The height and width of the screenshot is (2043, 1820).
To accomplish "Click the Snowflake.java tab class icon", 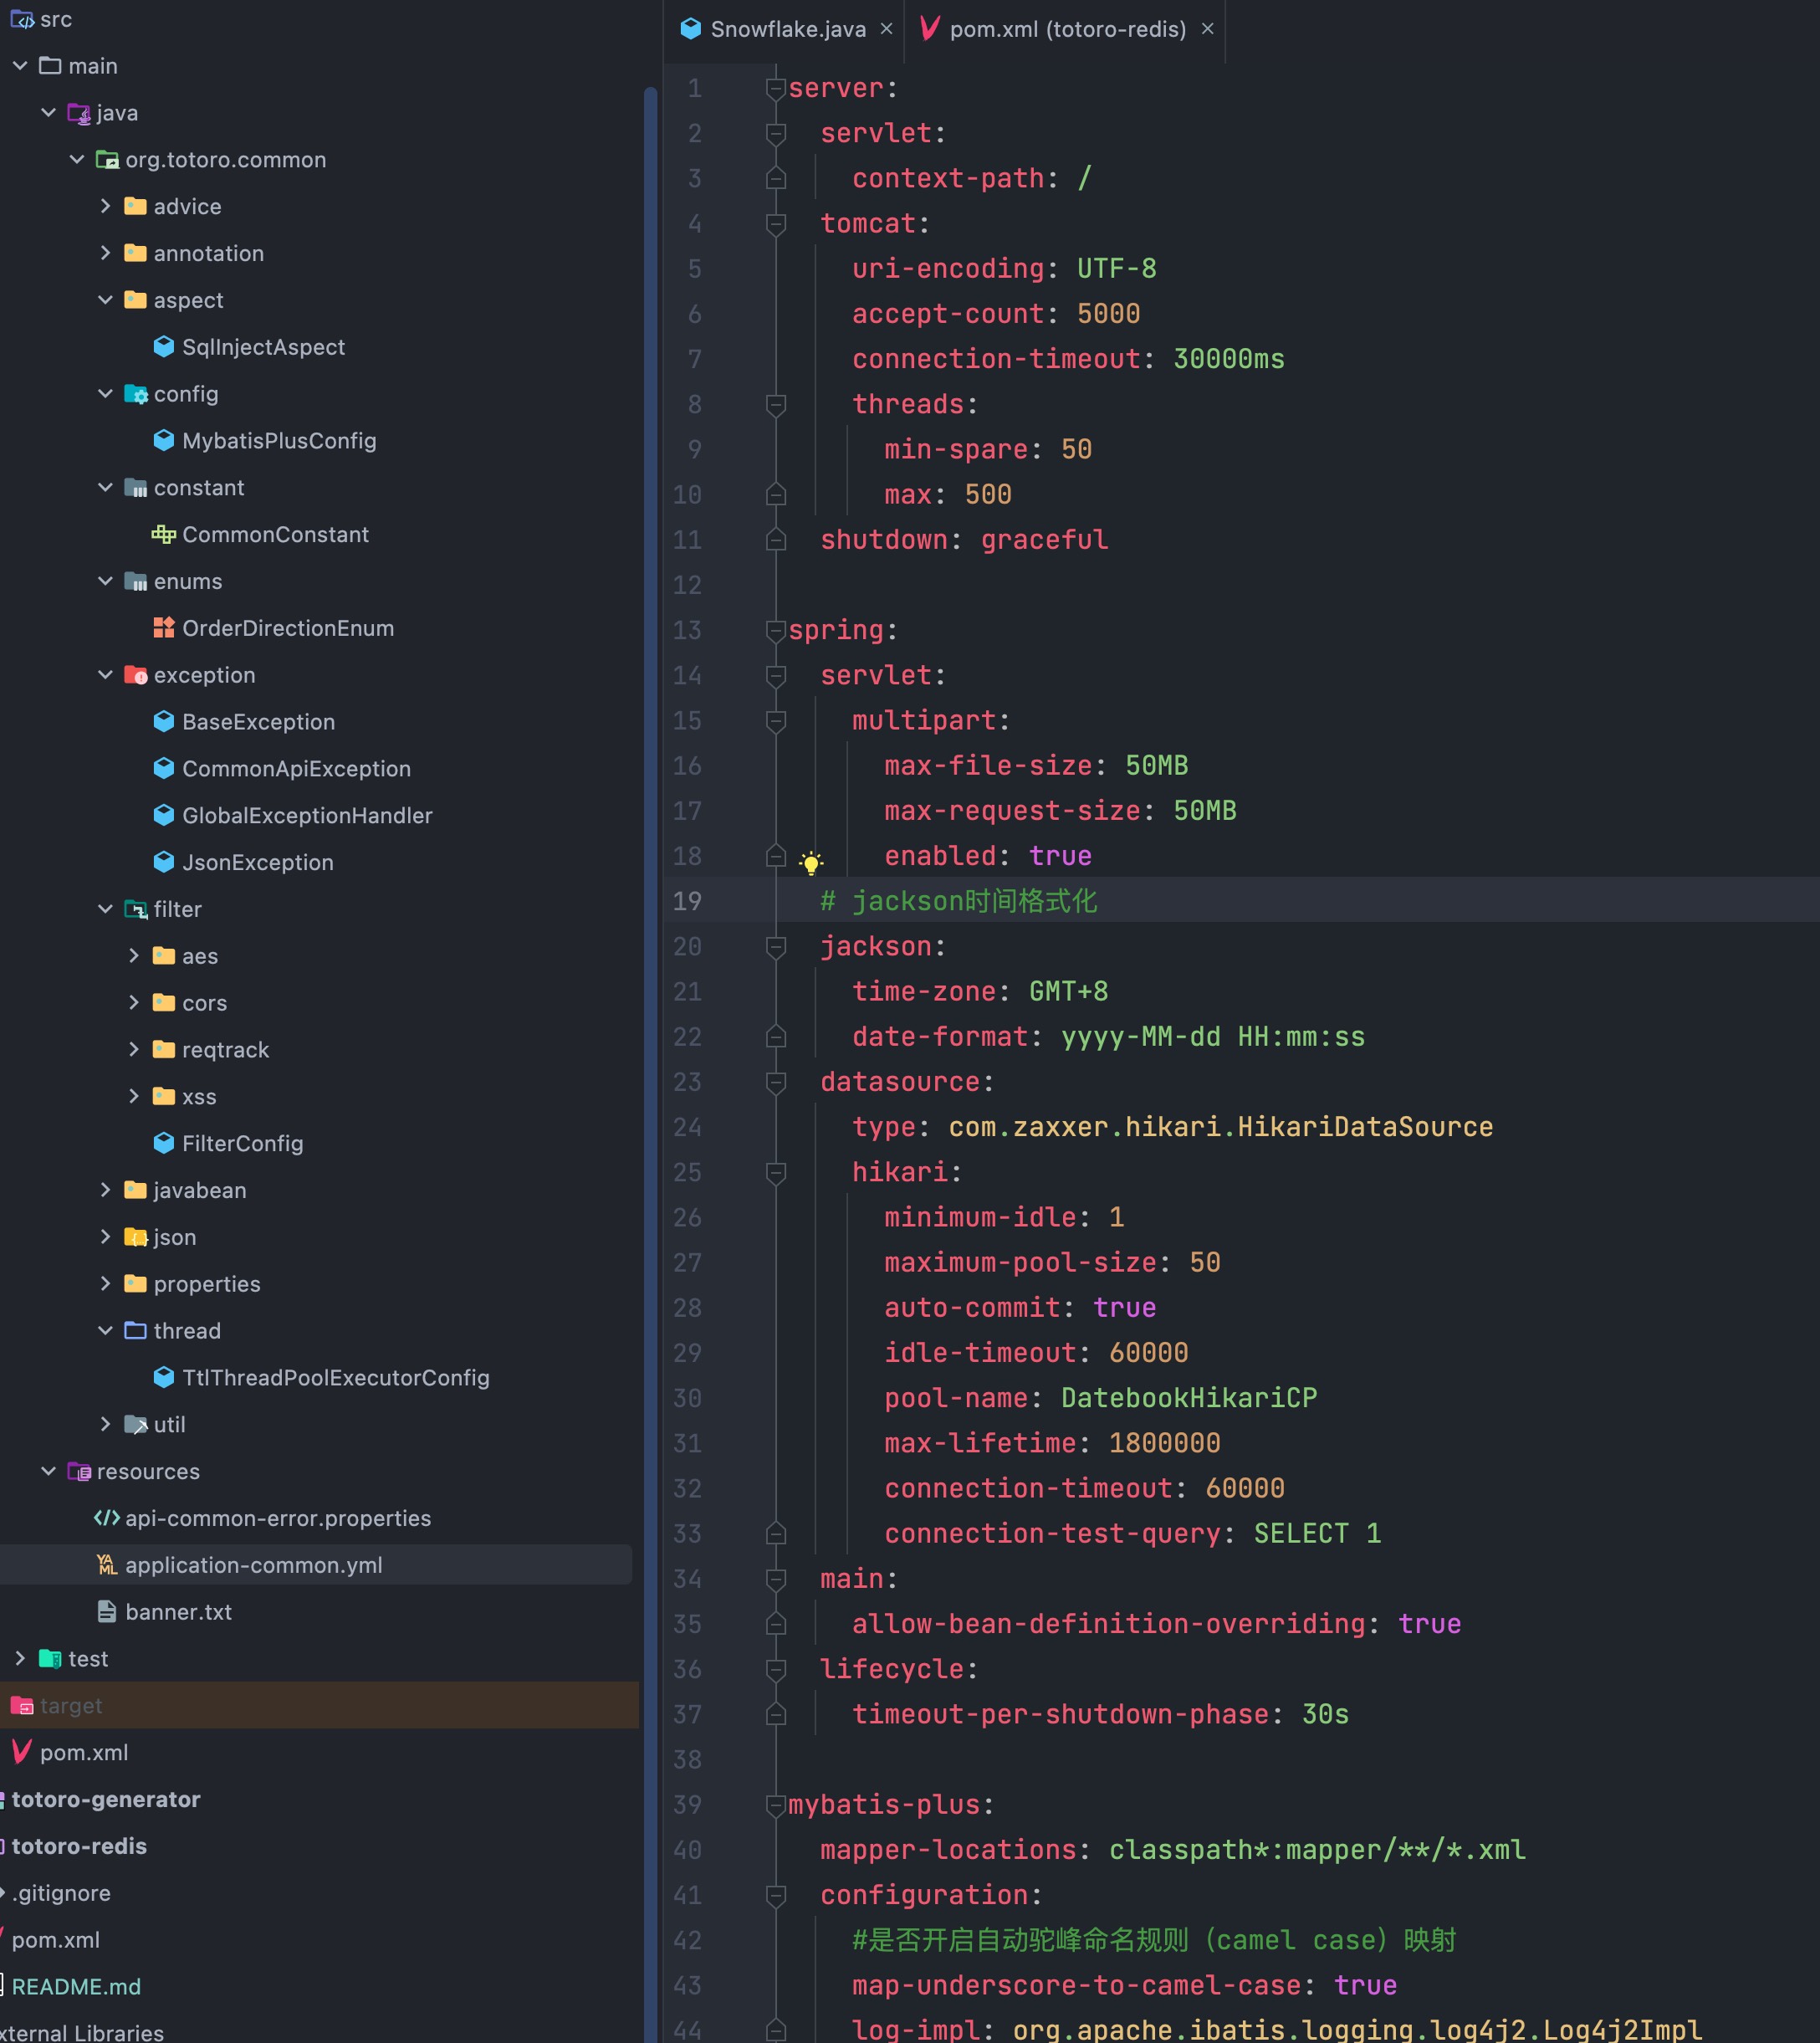I will pos(690,29).
